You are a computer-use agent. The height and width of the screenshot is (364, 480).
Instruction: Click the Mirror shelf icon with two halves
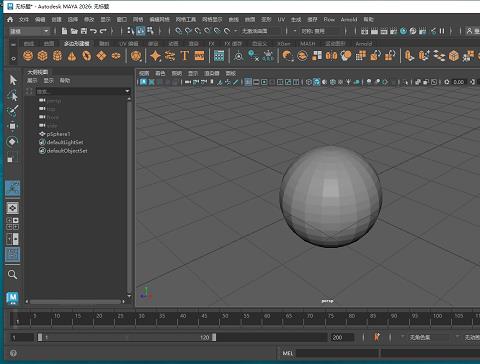pyautogui.click(x=331, y=56)
